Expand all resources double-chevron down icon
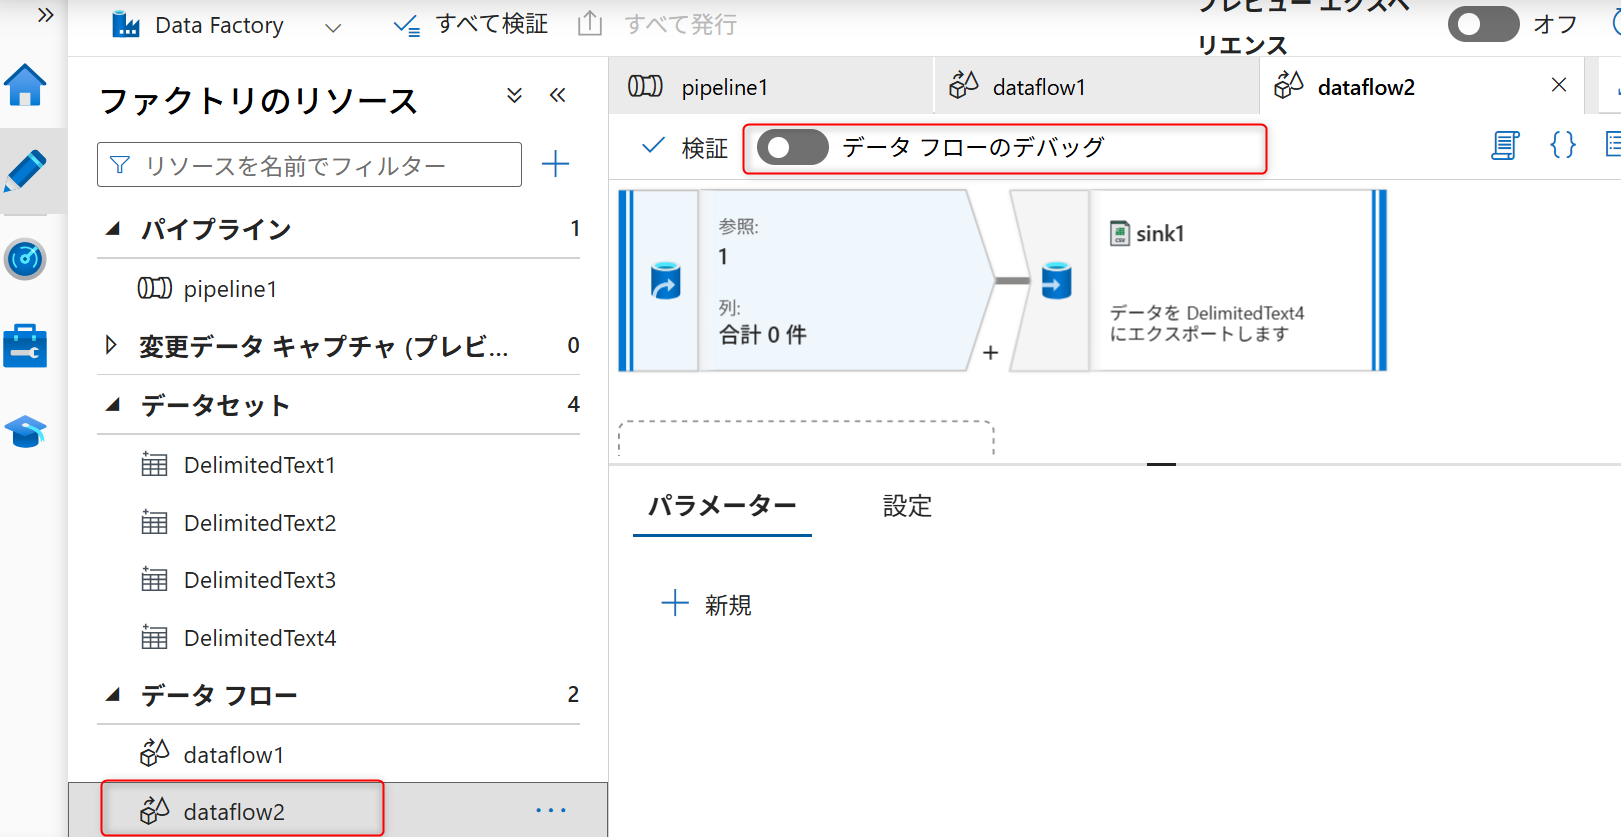Viewport: 1621px width, 837px height. [x=514, y=95]
